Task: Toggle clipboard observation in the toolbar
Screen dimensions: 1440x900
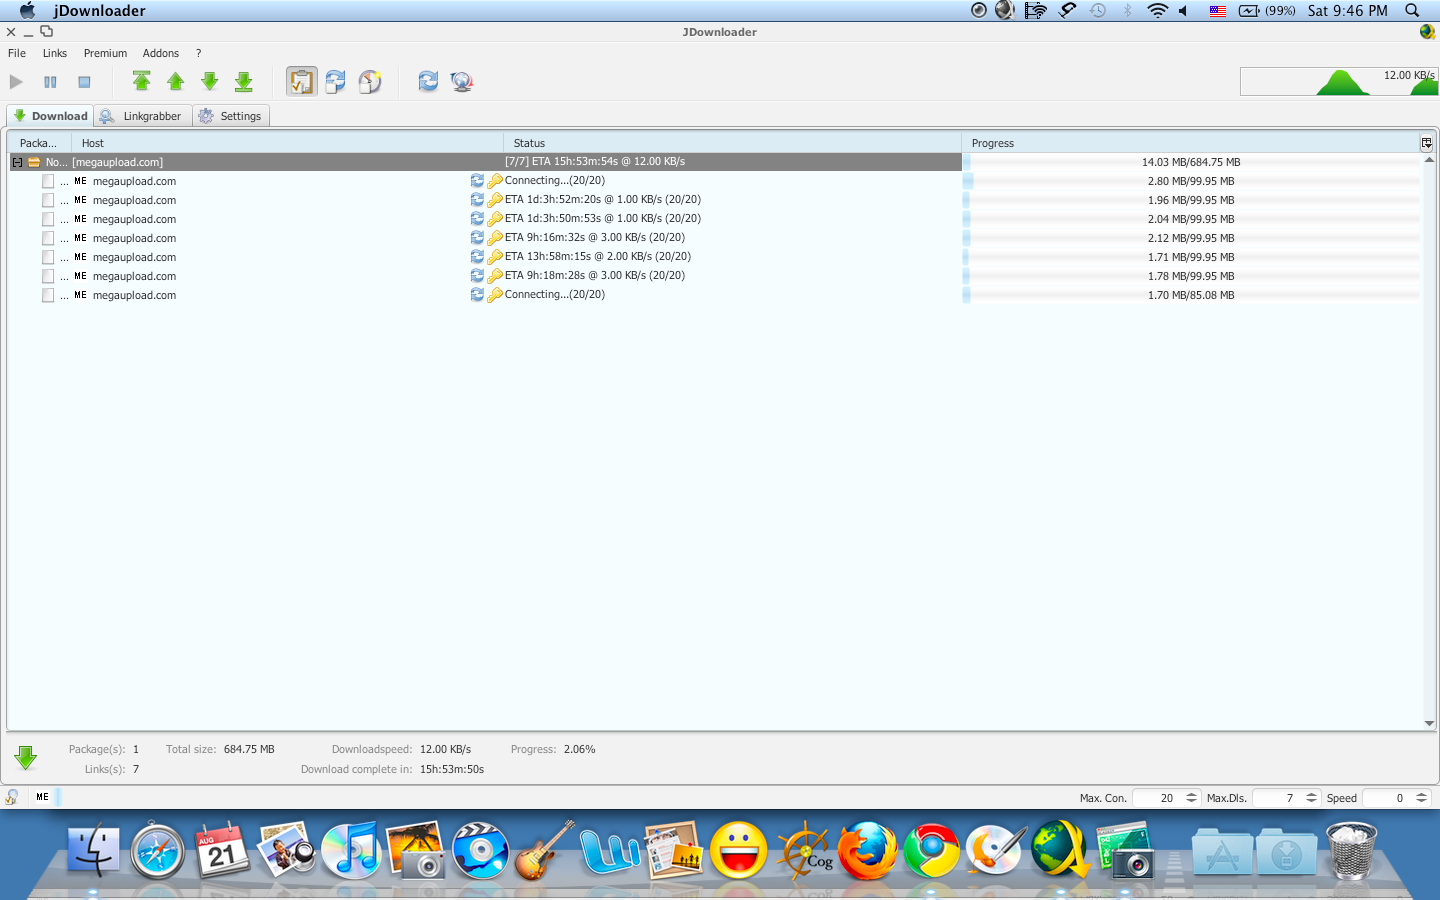Action: coord(302,81)
